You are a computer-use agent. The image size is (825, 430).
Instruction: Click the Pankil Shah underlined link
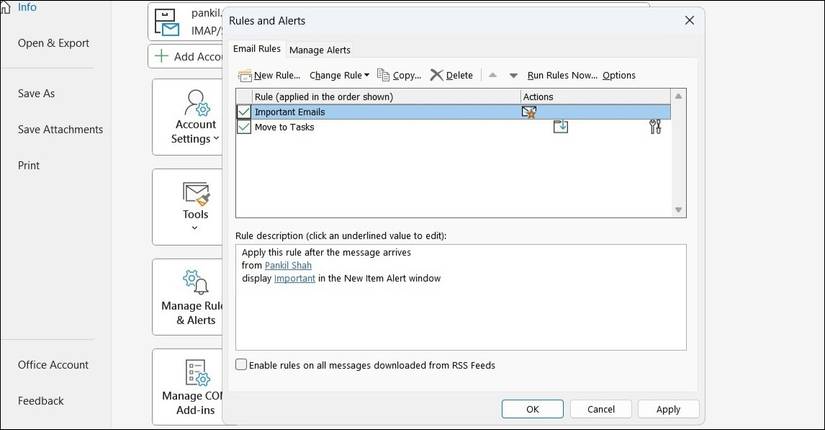pyautogui.click(x=288, y=265)
